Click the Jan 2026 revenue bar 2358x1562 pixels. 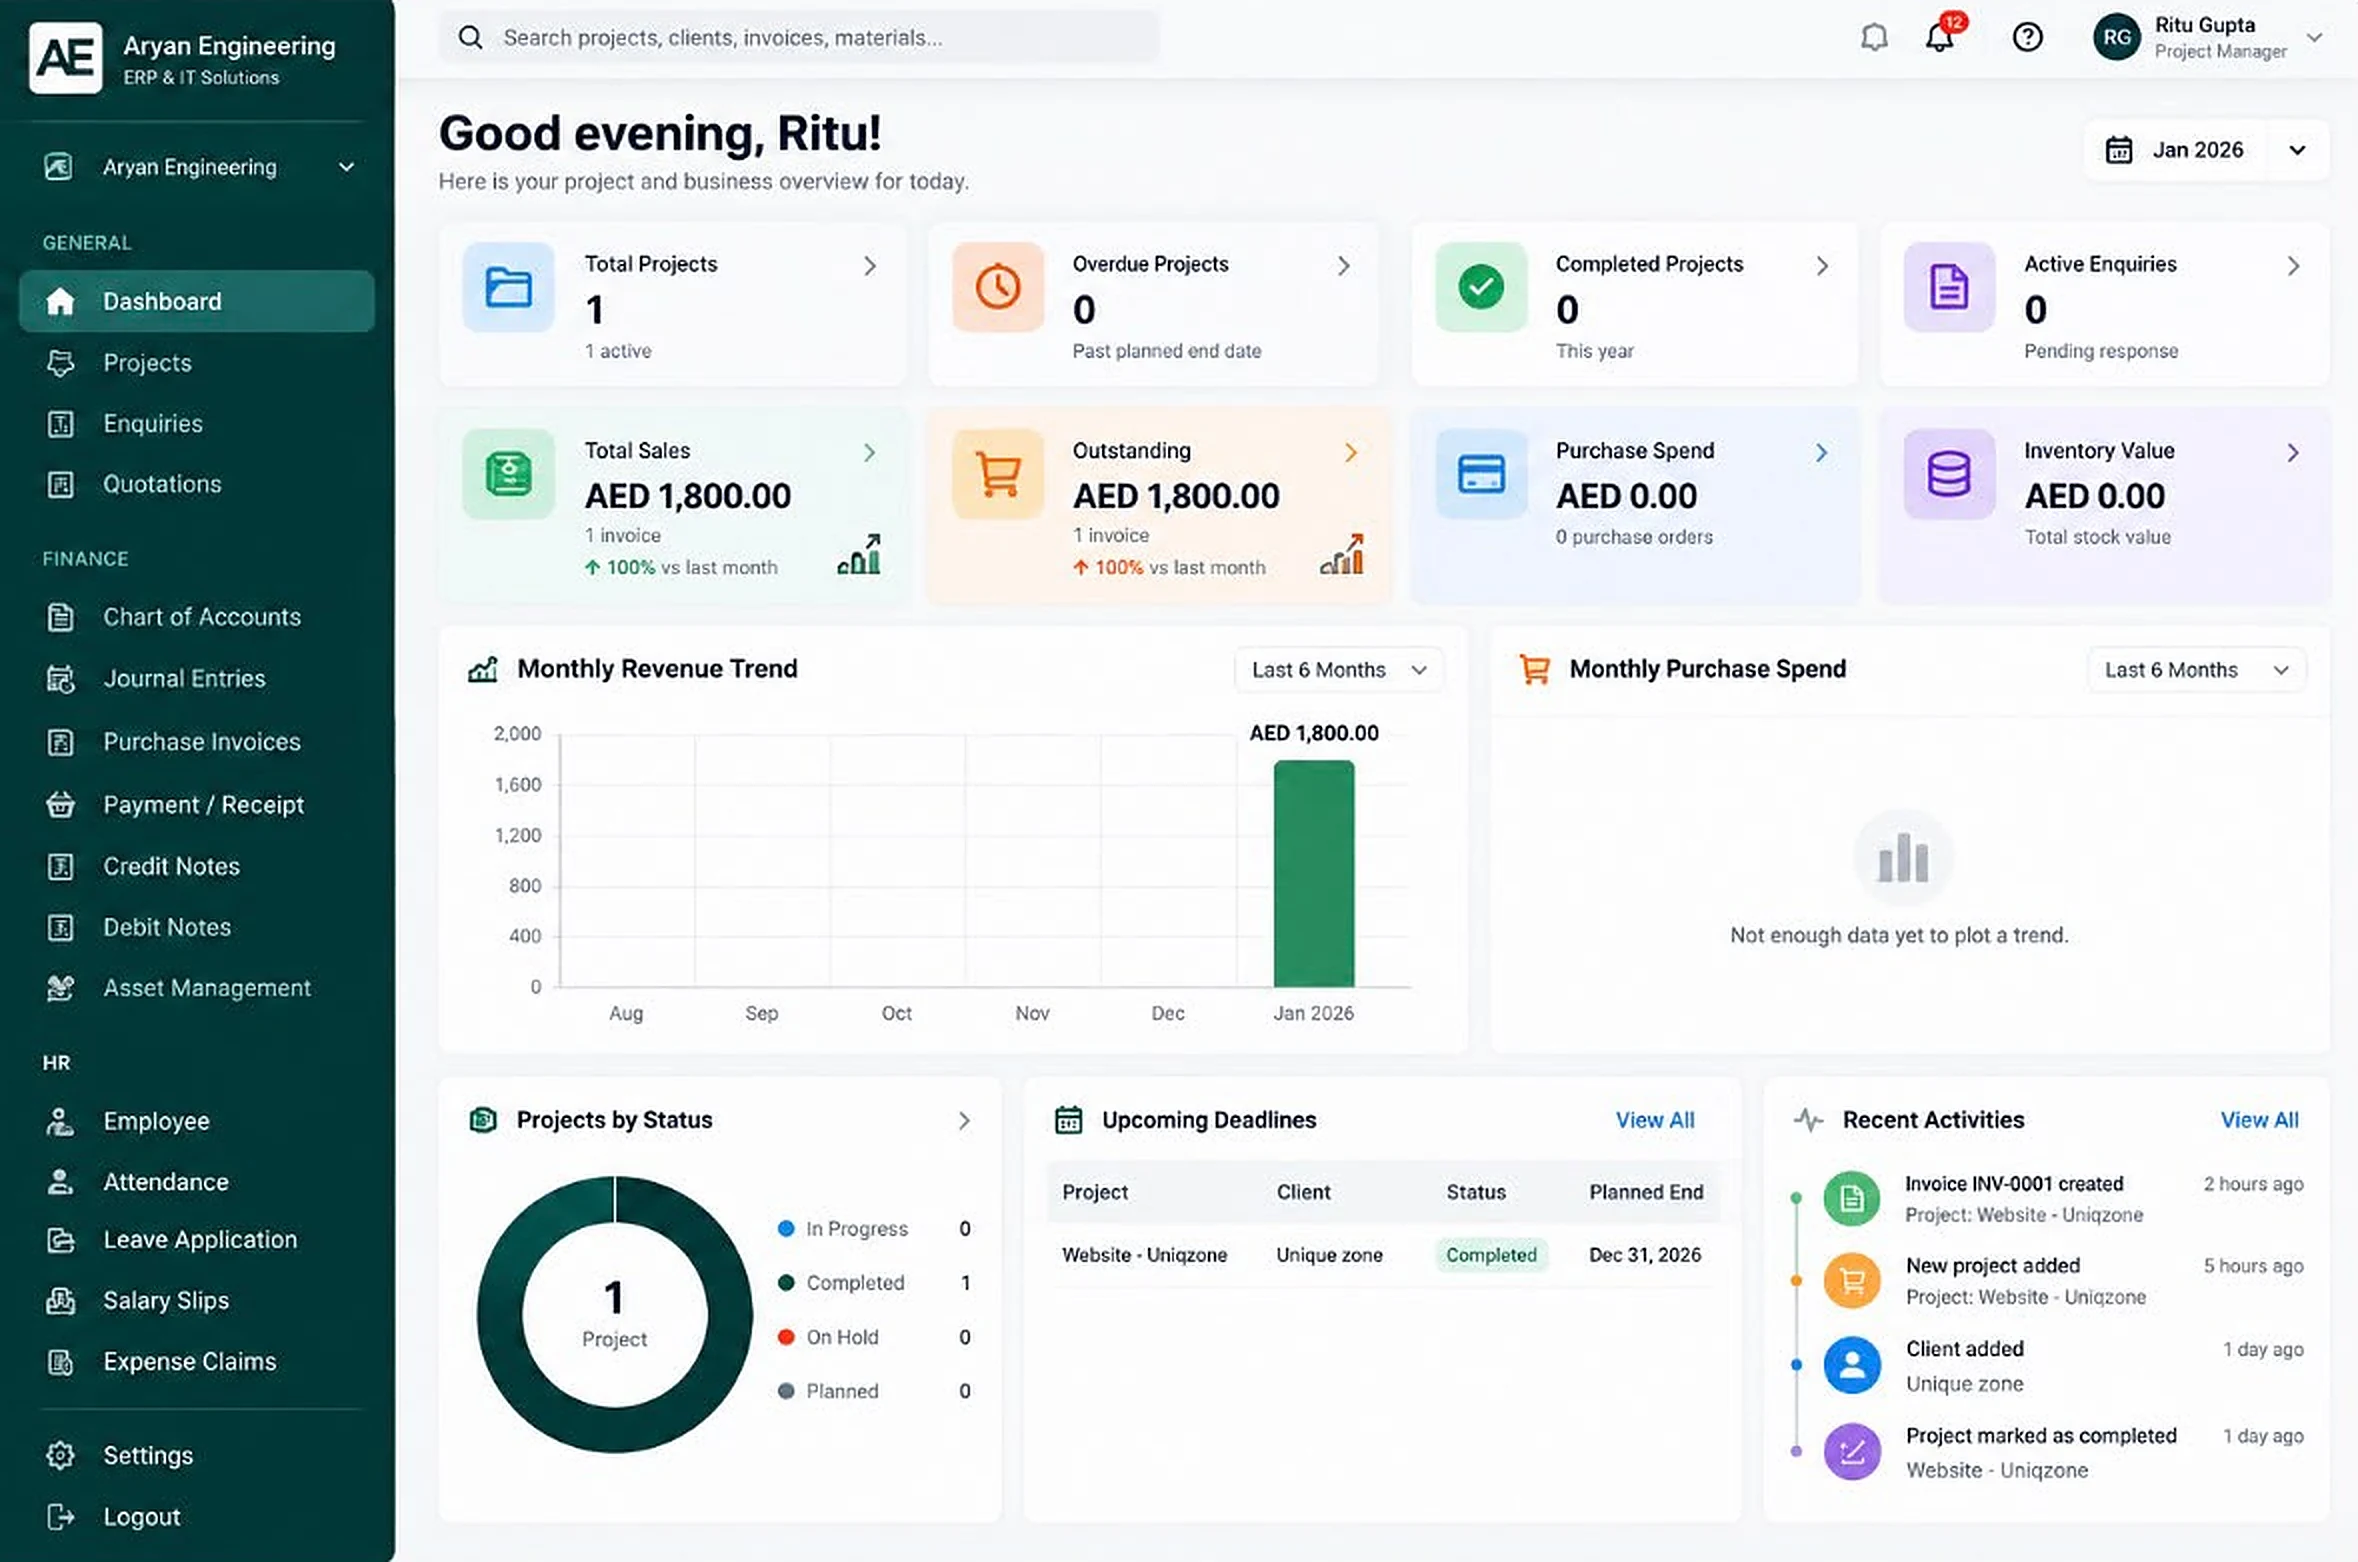(1313, 874)
